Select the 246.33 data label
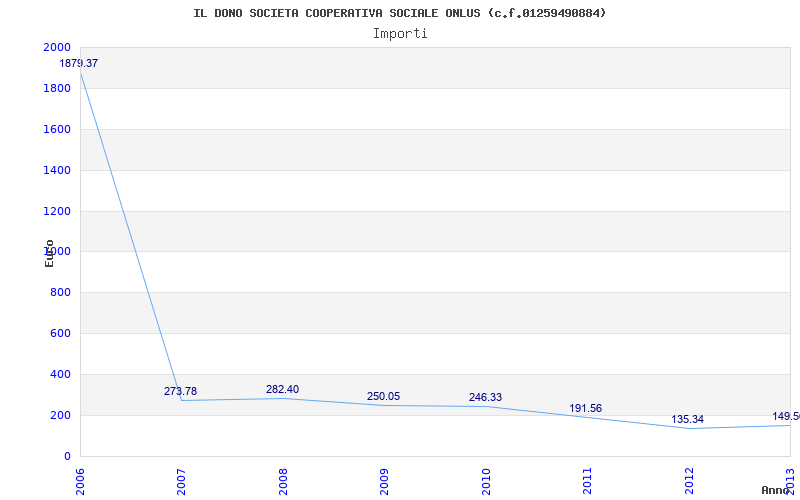 (485, 397)
